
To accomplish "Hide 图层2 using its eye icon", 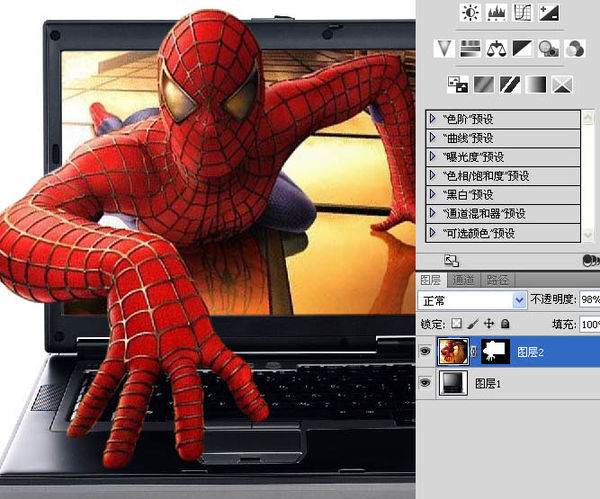I will click(x=427, y=352).
